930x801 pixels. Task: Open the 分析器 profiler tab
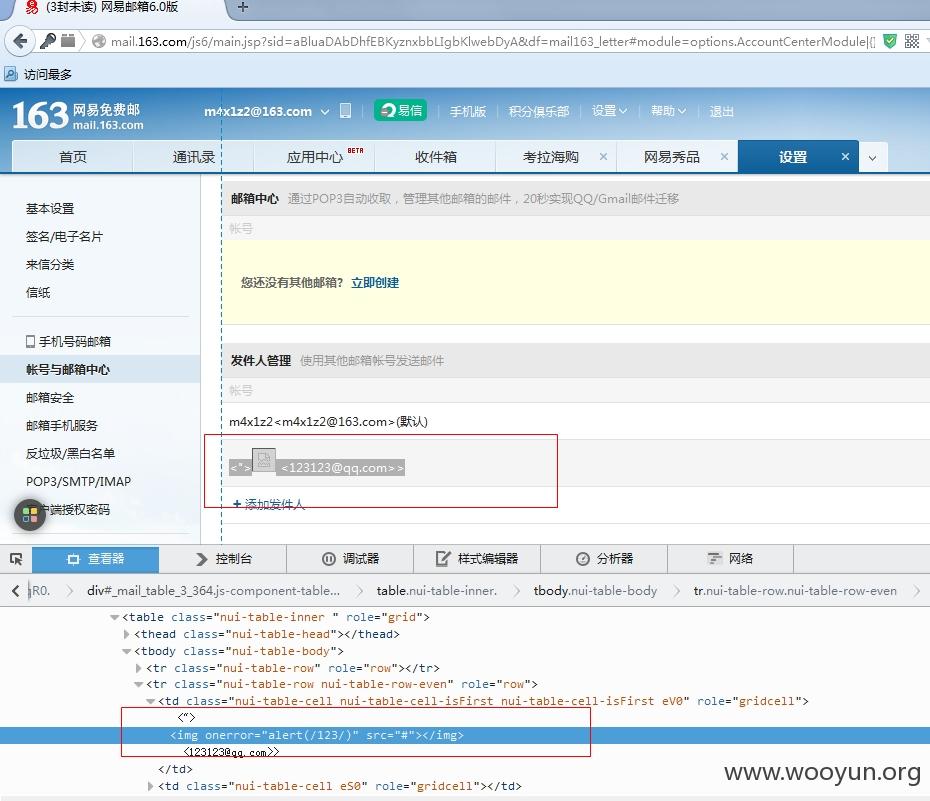click(604, 559)
